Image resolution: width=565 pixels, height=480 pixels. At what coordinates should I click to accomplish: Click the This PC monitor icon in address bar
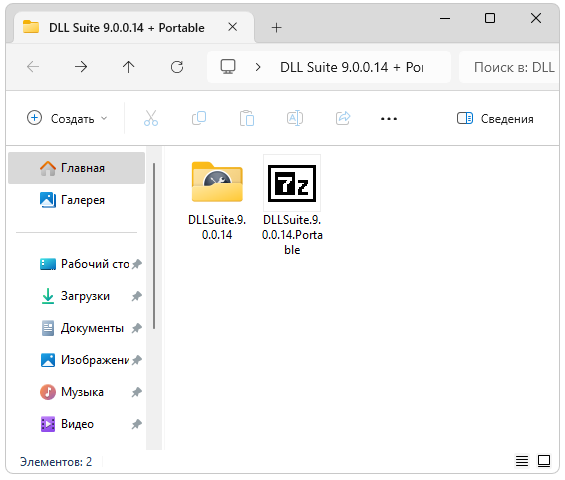228,67
